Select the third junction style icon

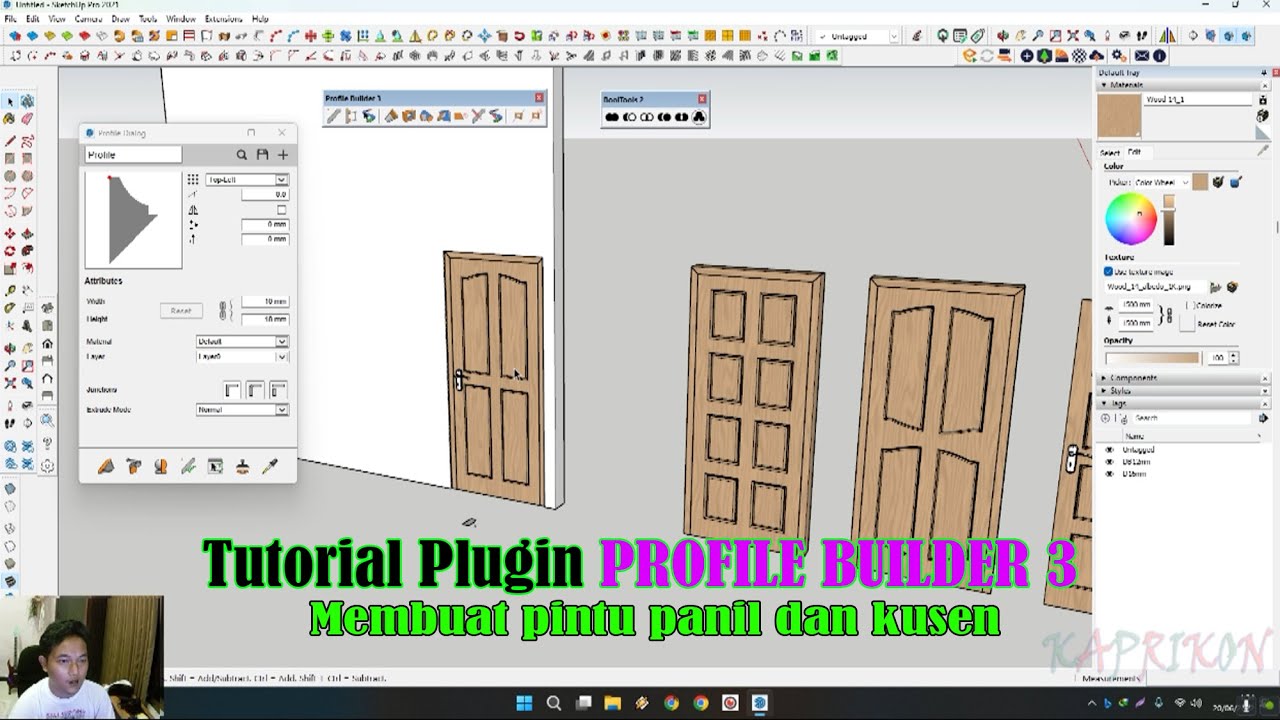pos(278,390)
